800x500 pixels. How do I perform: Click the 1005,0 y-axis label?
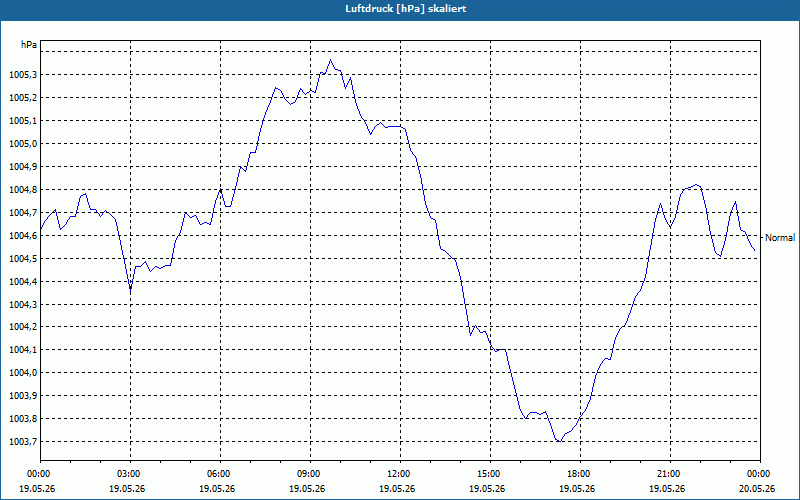click(x=23, y=144)
